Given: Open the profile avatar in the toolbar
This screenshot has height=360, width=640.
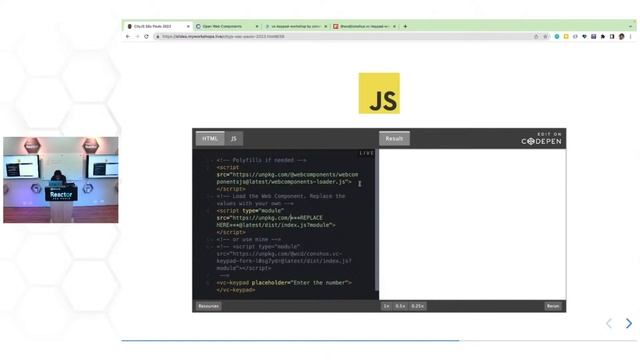Looking at the screenshot, I should click(x=621, y=37).
